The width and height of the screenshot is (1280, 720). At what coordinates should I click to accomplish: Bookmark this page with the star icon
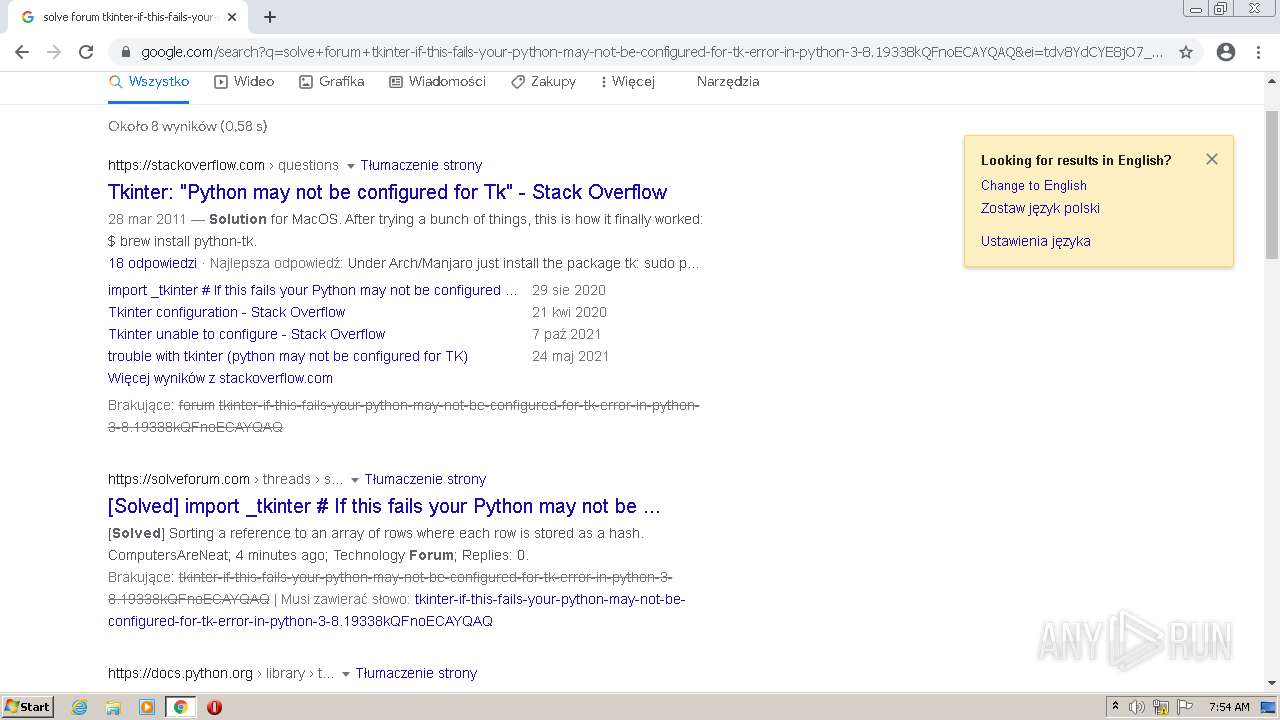pyautogui.click(x=1186, y=52)
